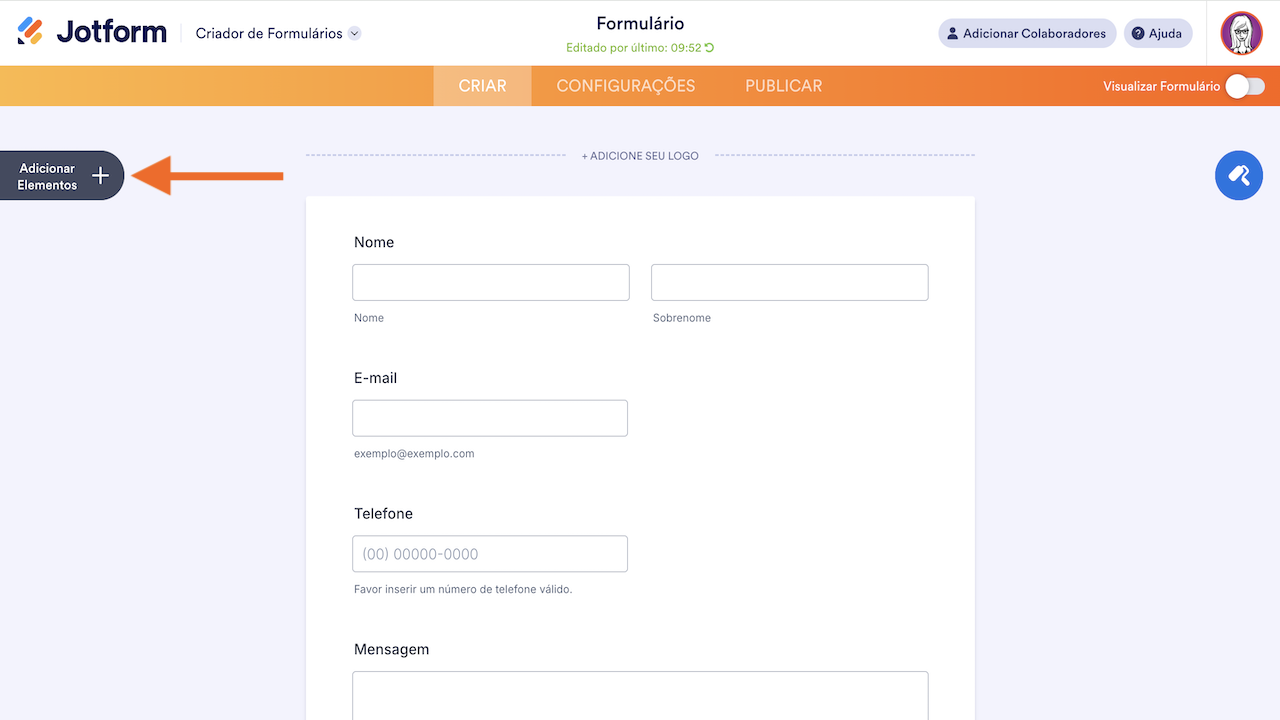Click the Mensagem text area

click(x=640, y=695)
